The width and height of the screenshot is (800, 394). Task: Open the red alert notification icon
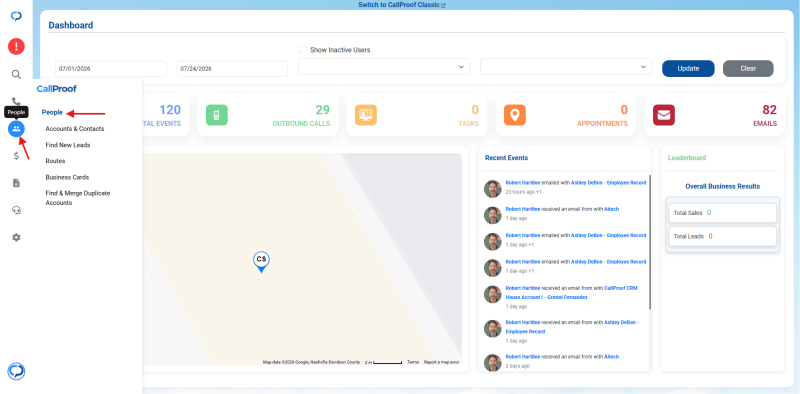tap(16, 47)
